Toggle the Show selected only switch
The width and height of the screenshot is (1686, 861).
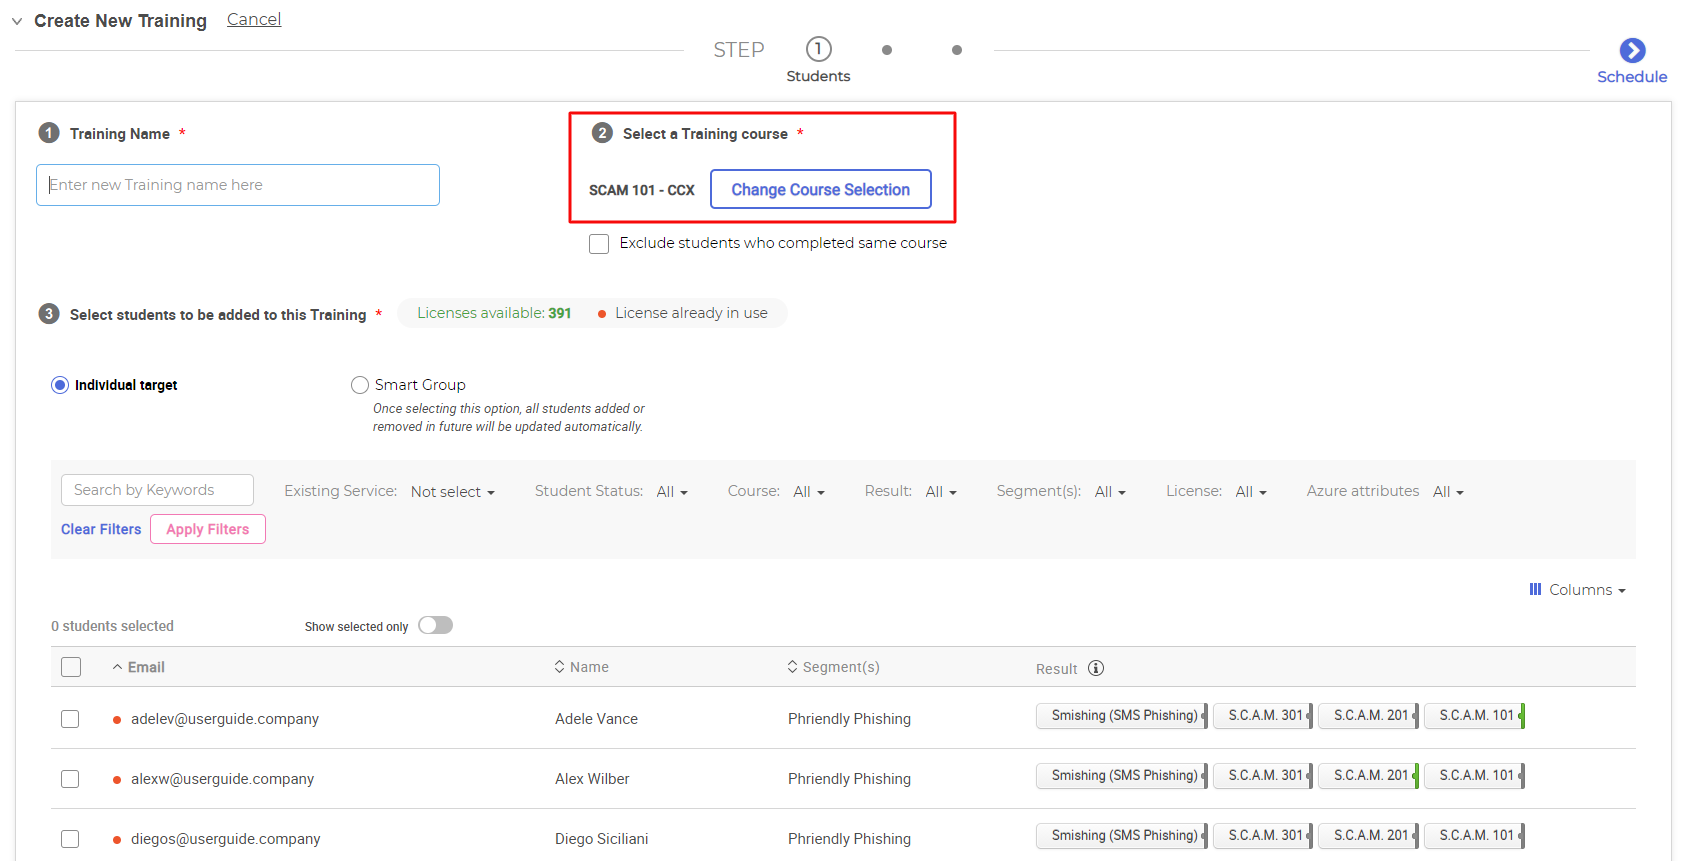[435, 625]
